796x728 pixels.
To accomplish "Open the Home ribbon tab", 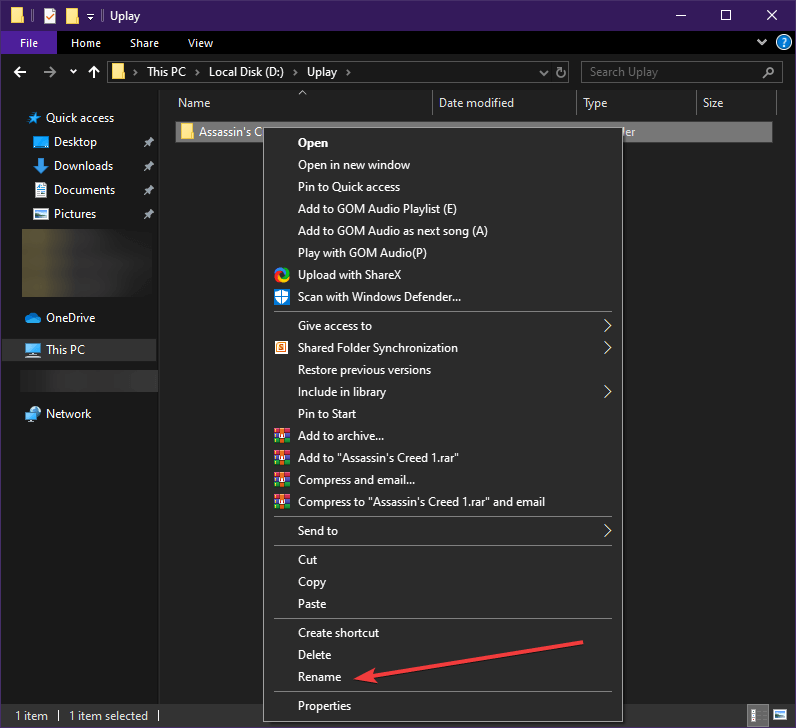I will pos(86,43).
